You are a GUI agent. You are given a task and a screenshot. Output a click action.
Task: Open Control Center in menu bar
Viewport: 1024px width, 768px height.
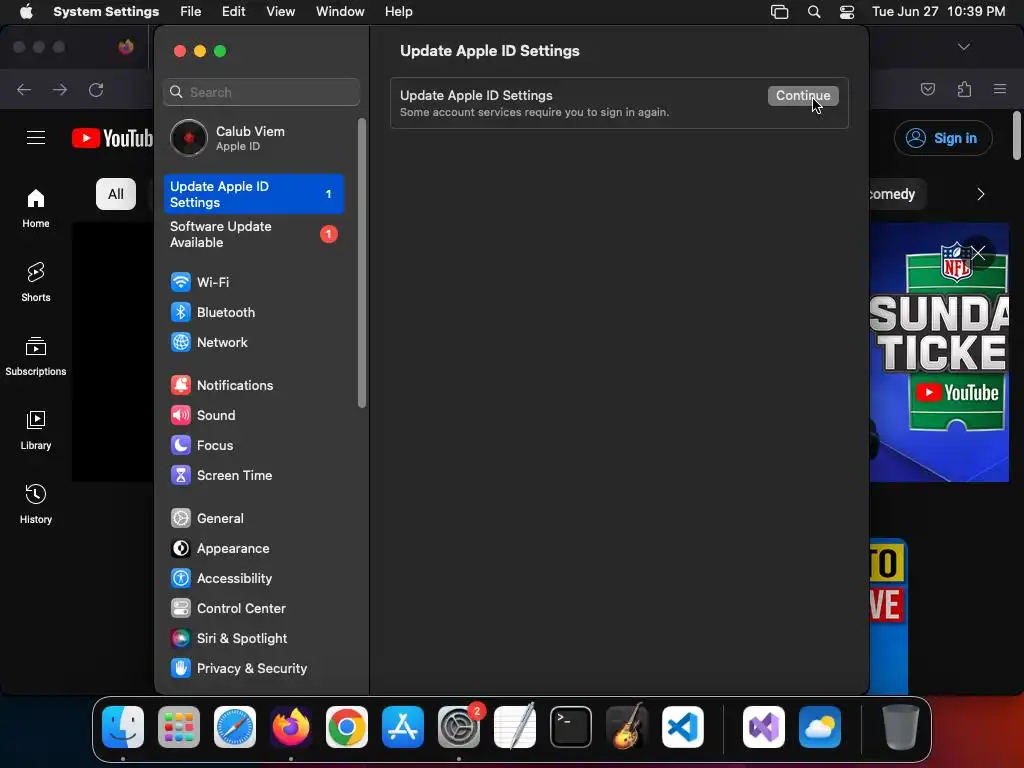(847, 12)
